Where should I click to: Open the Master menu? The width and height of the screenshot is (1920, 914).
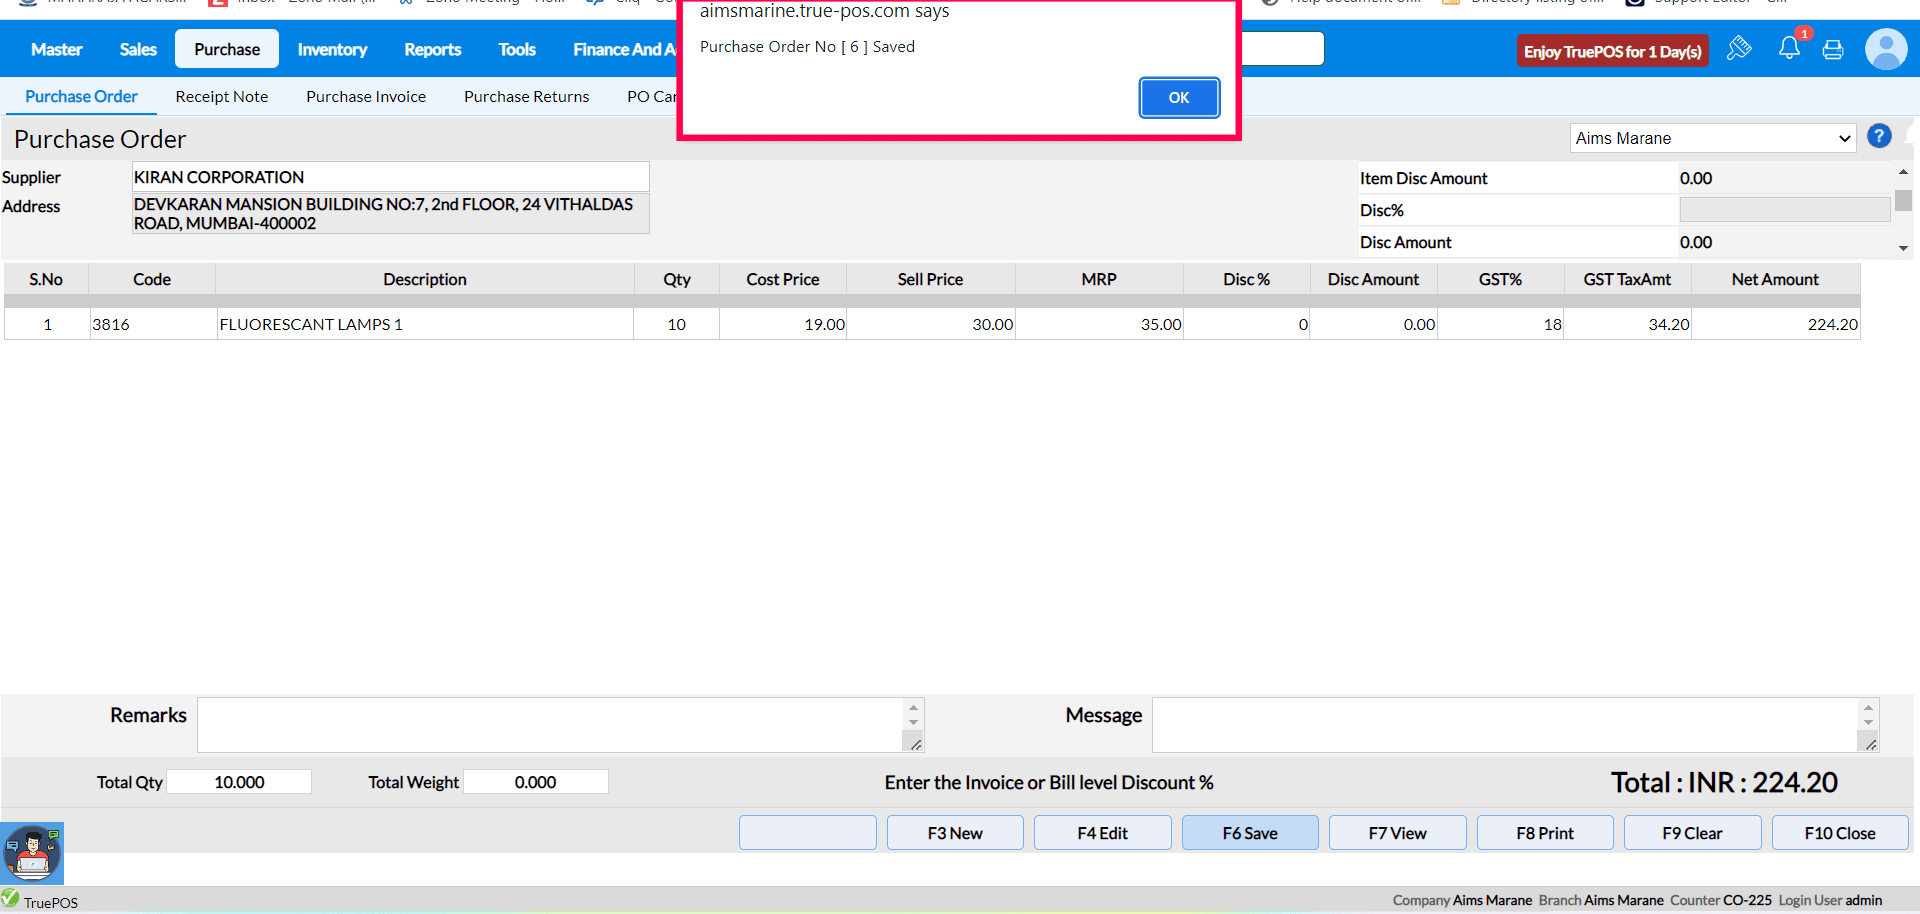point(57,49)
